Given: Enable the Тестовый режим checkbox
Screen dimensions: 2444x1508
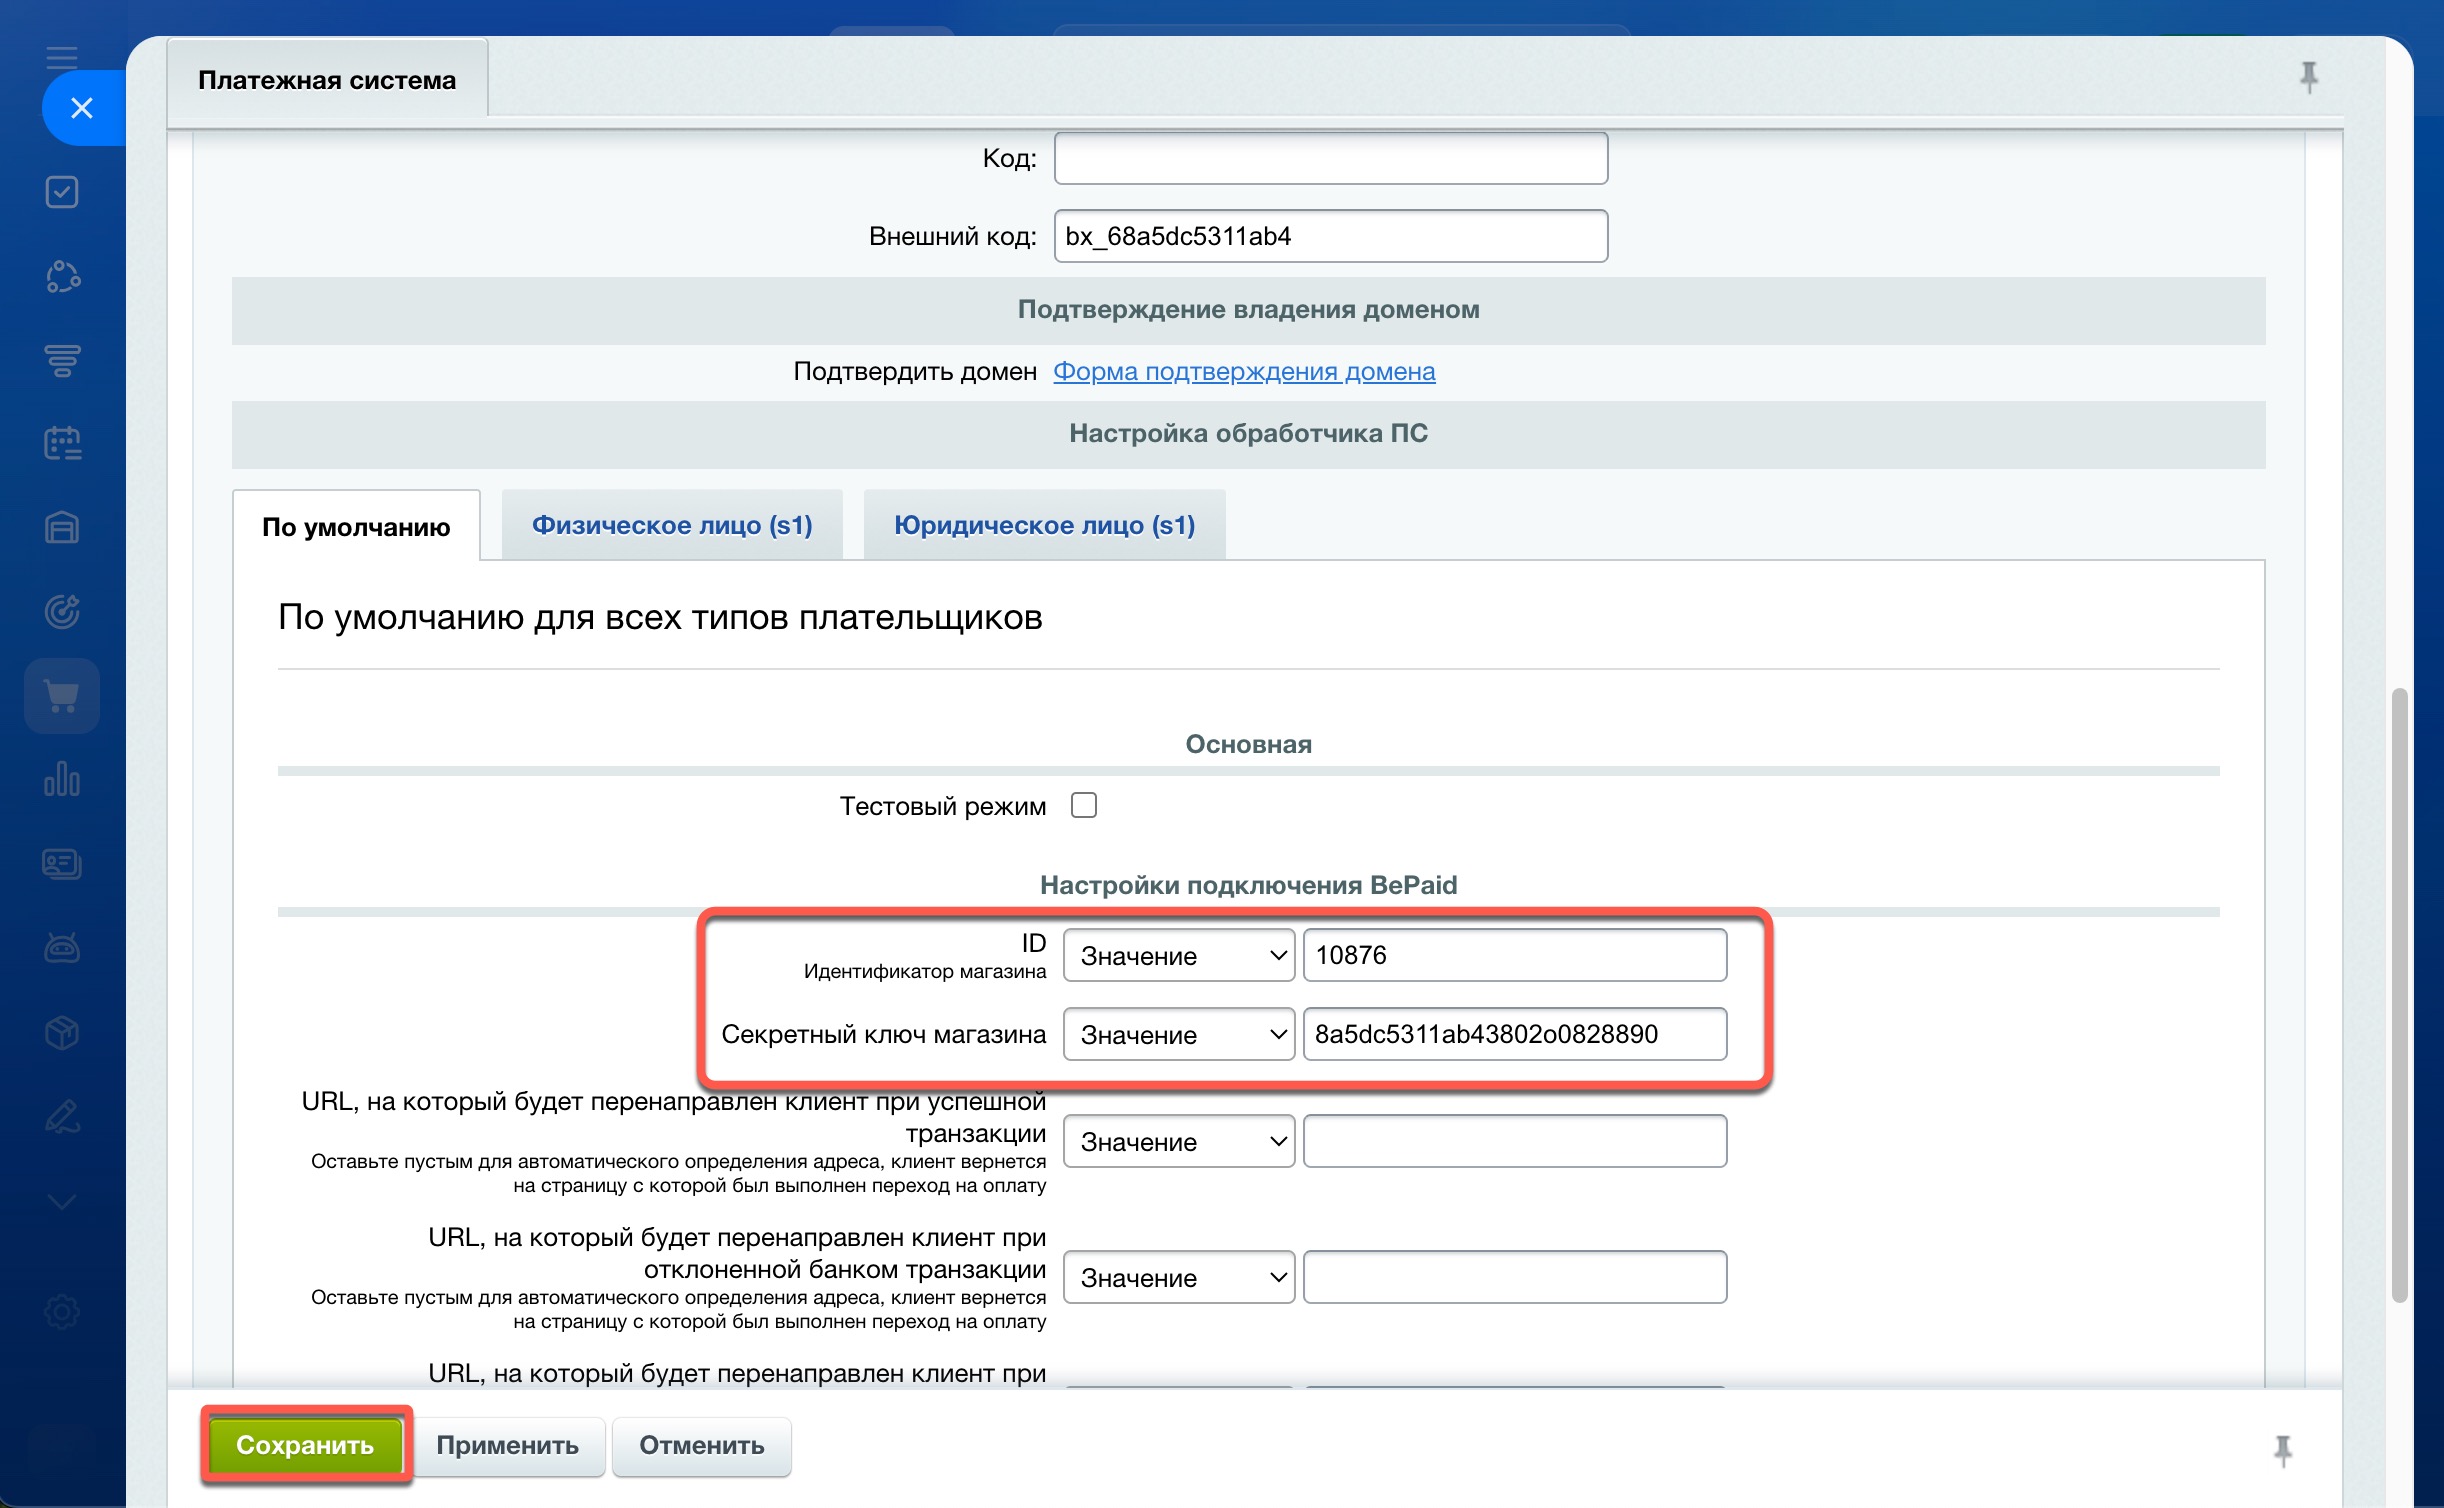Looking at the screenshot, I should [x=1083, y=805].
